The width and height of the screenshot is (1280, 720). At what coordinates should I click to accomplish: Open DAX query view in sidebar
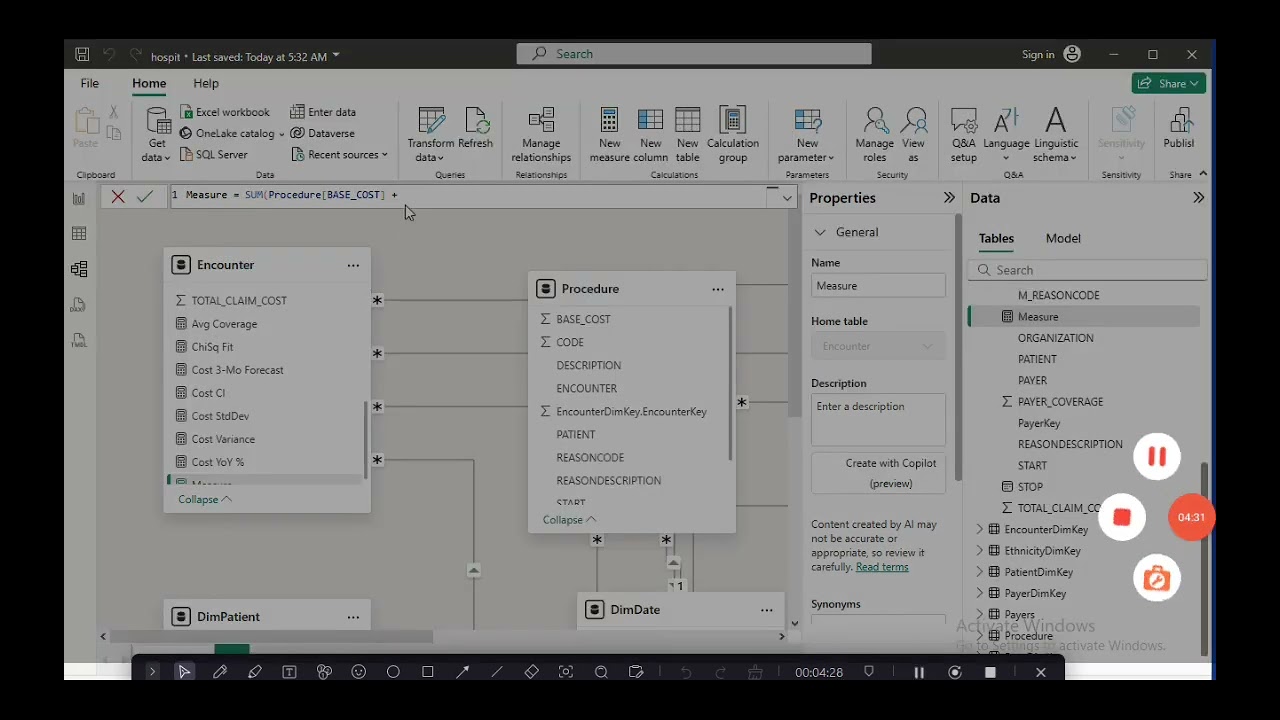pyautogui.click(x=79, y=305)
